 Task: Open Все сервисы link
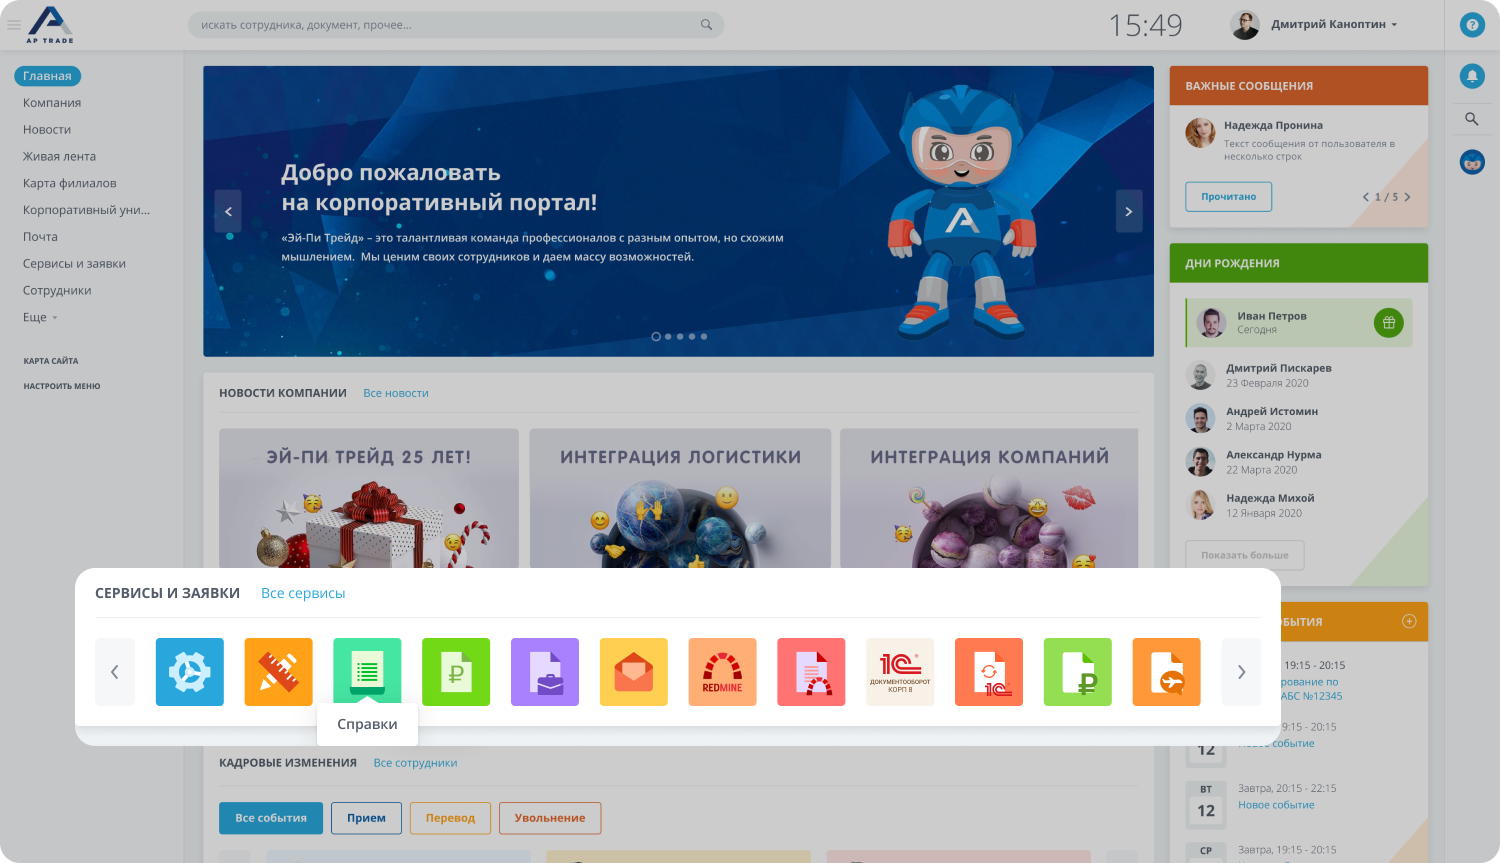pos(303,593)
